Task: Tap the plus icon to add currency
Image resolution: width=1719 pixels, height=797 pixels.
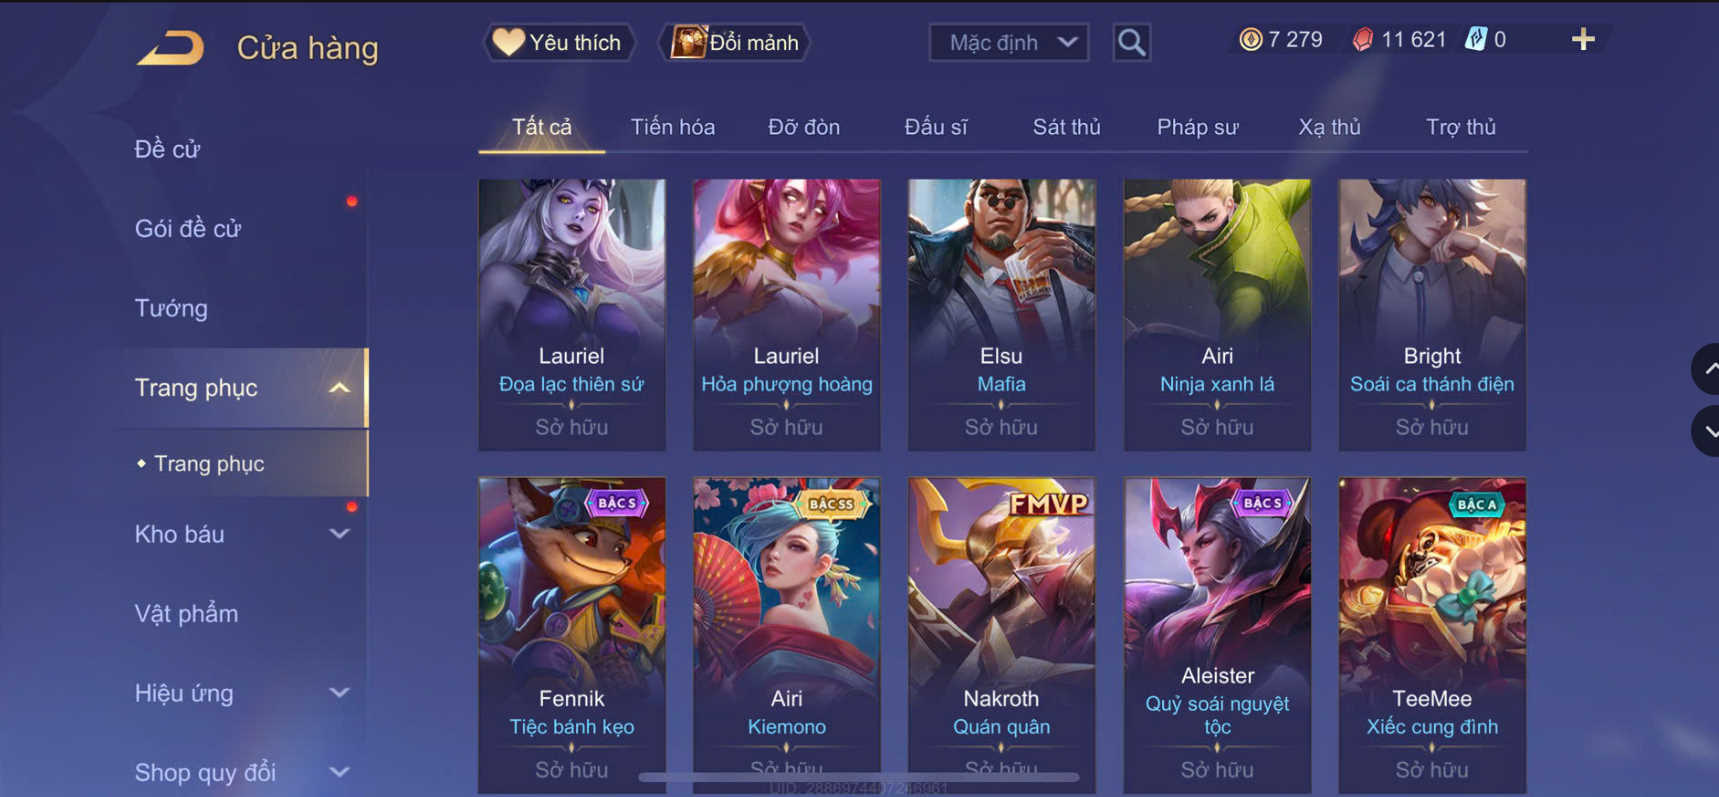Action: coord(1582,40)
